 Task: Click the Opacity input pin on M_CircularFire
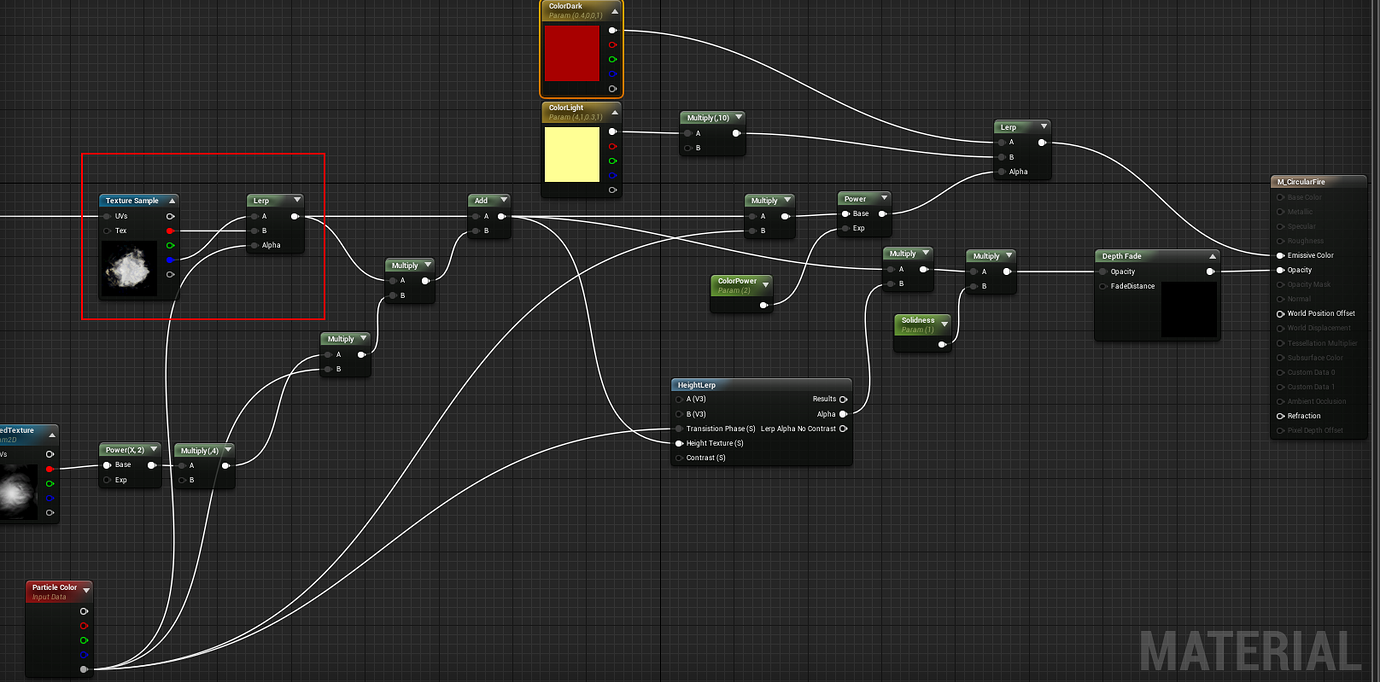(1281, 269)
